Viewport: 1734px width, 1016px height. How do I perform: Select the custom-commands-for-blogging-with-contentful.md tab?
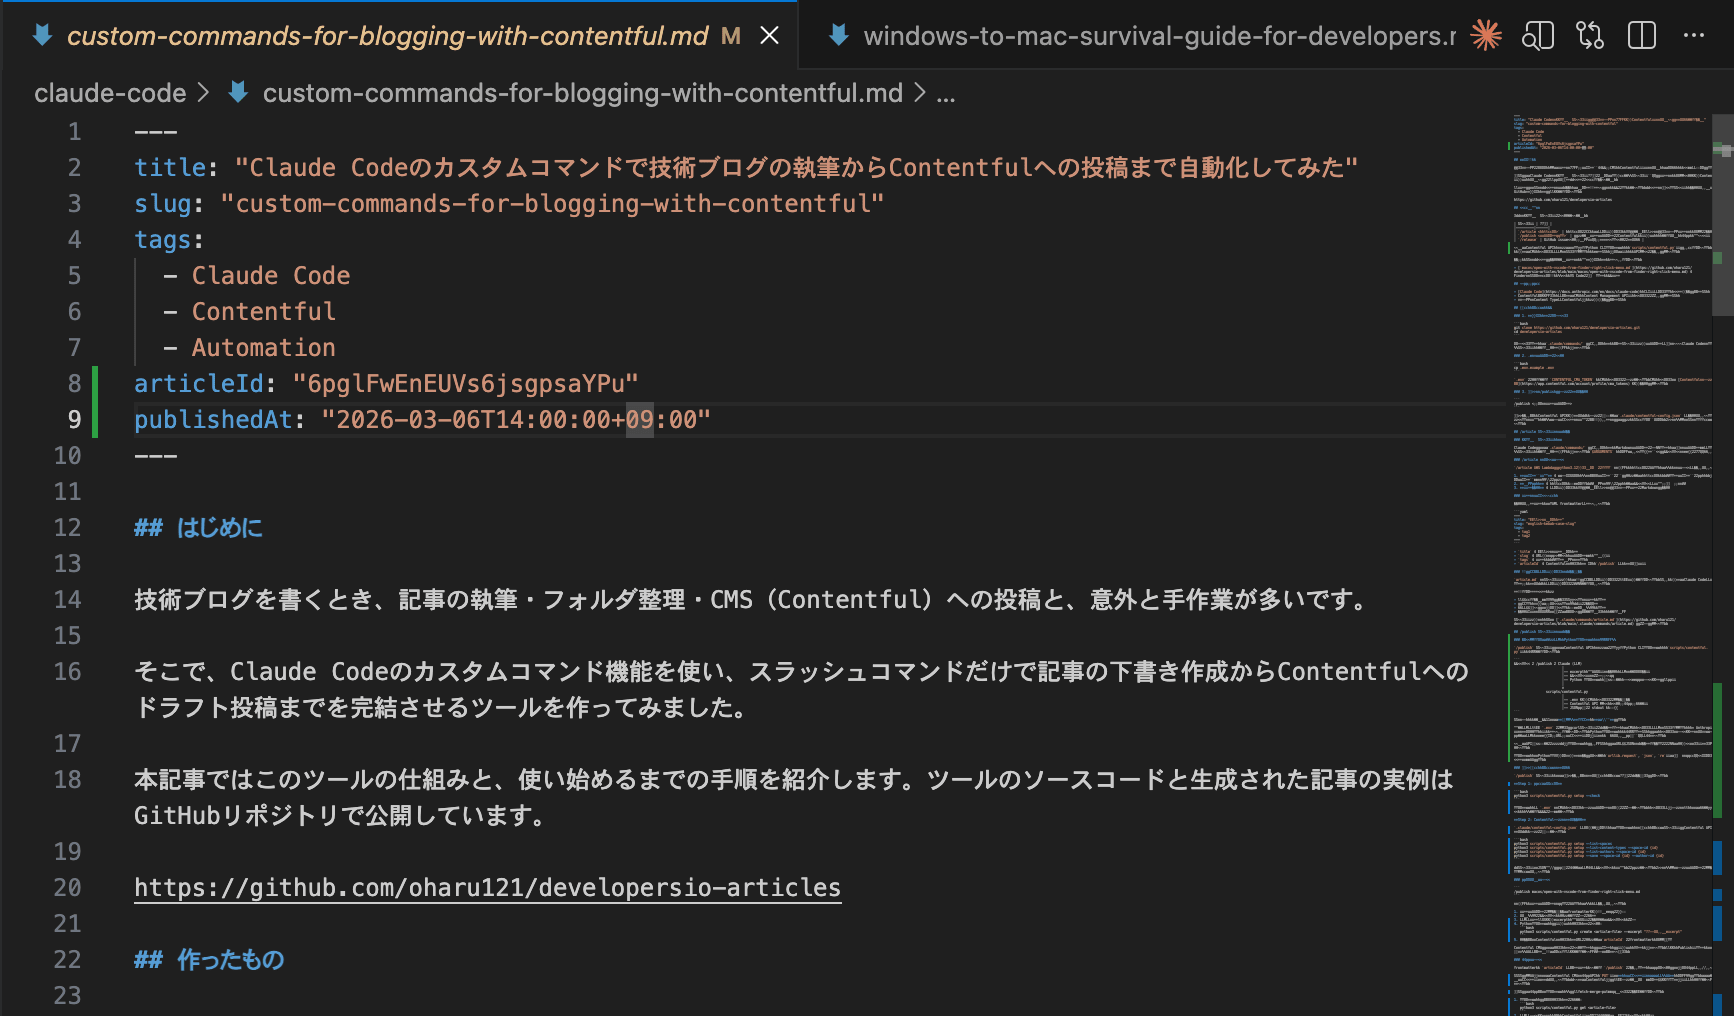point(387,36)
